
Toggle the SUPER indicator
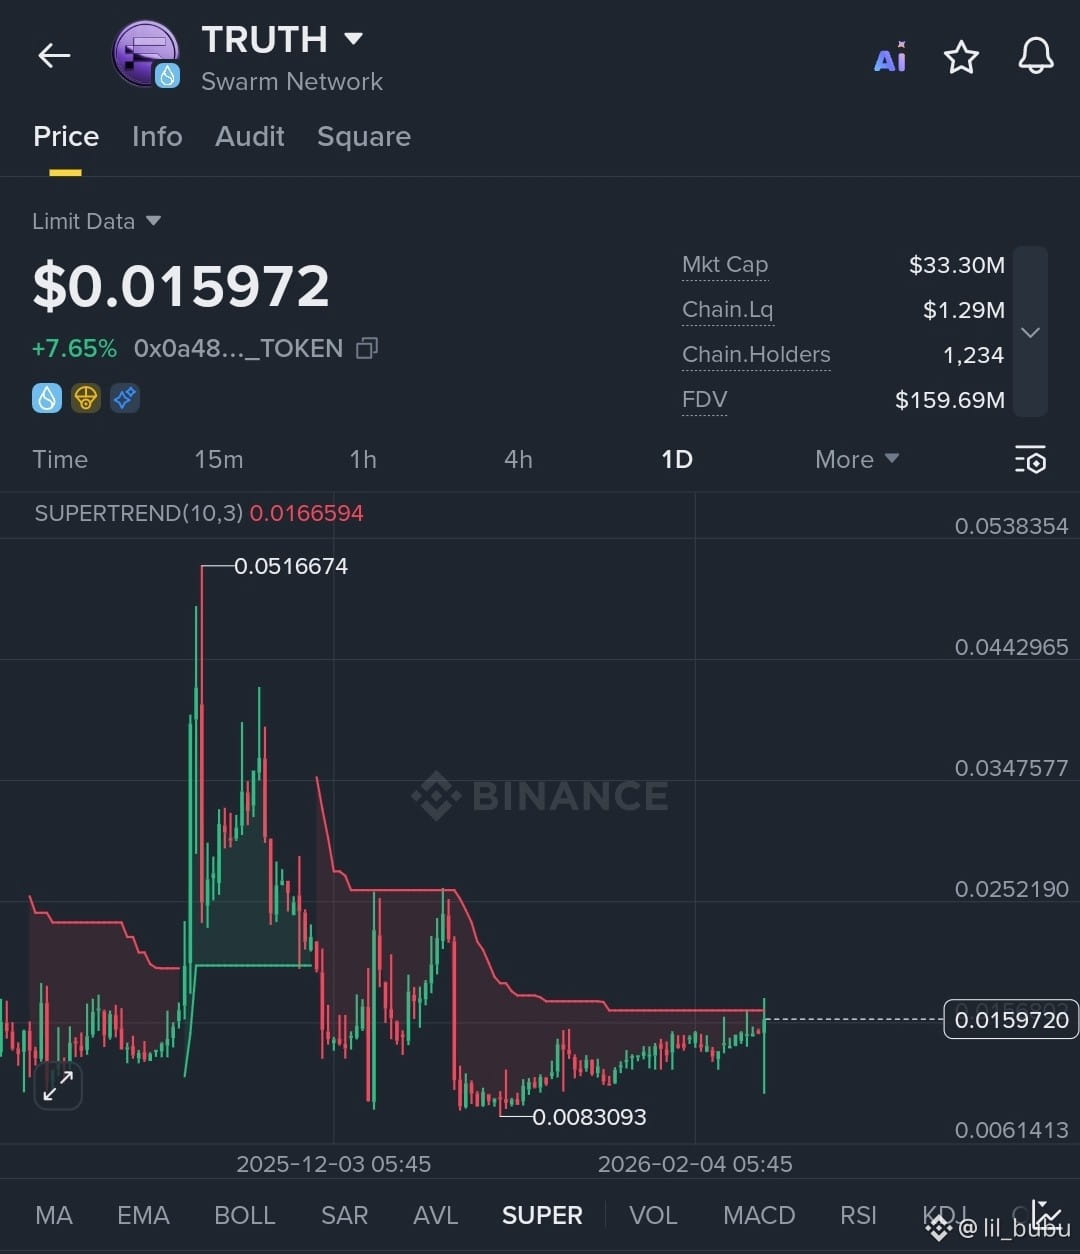[542, 1215]
